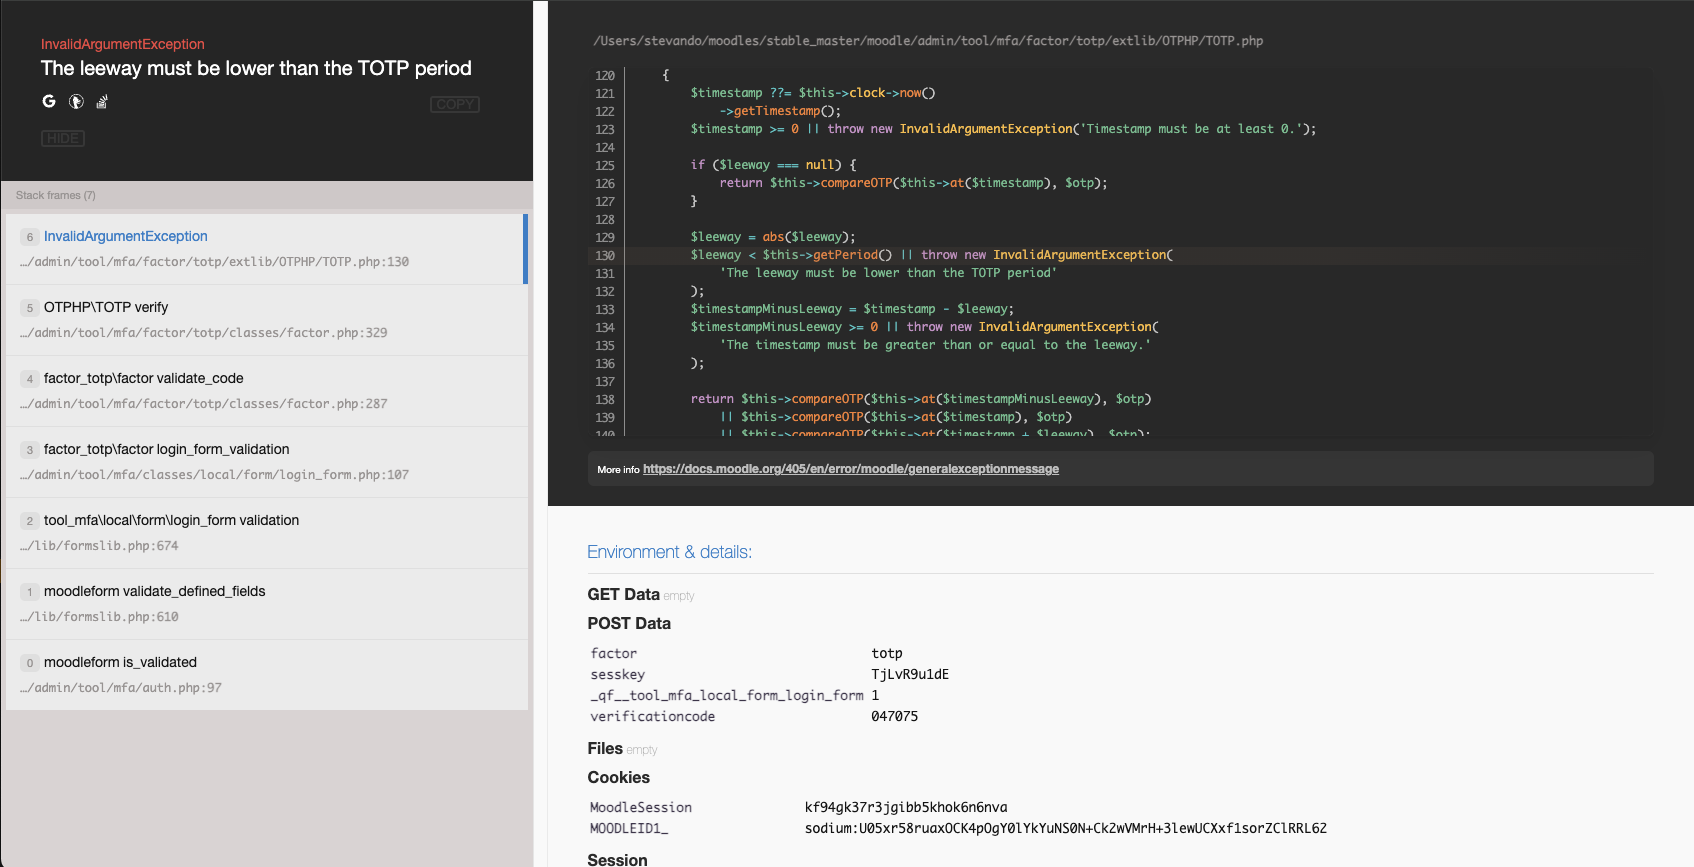Click code line 138 return statement

(921, 399)
